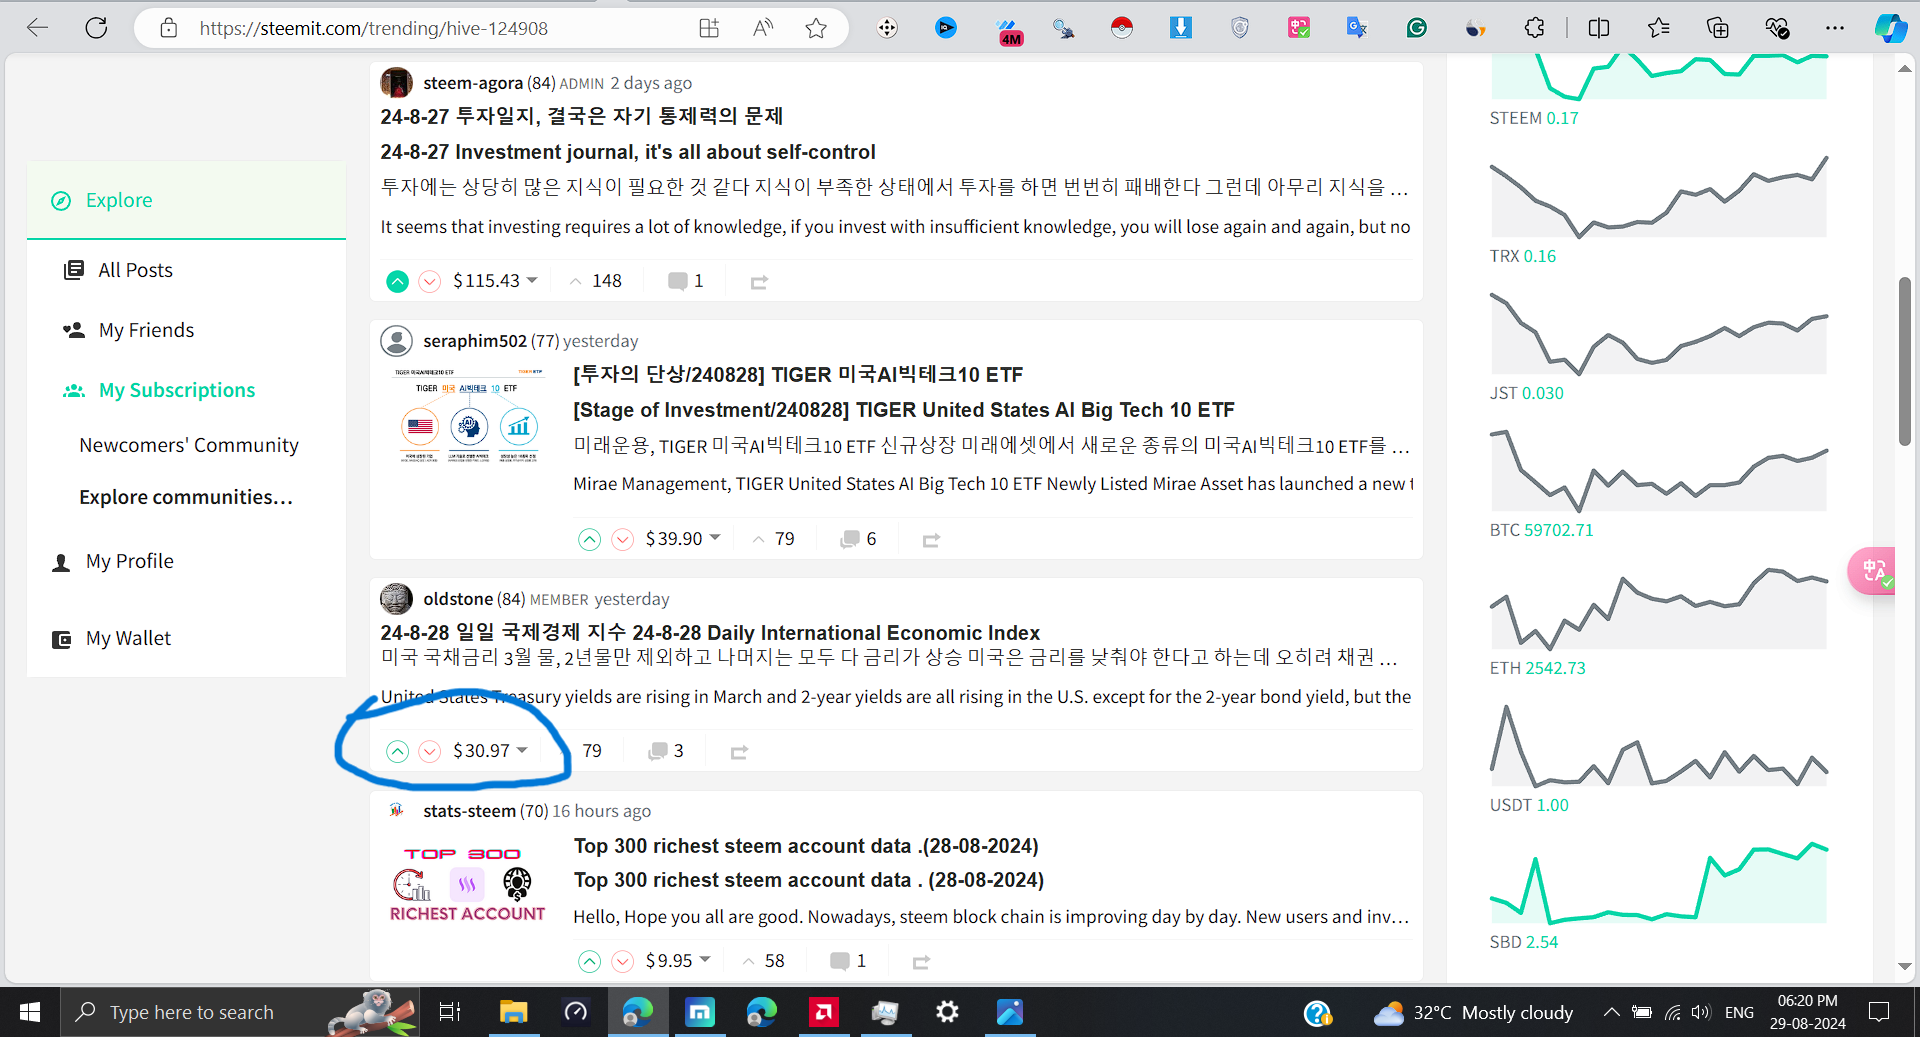This screenshot has height=1037, width=1920.
Task: Resteem the steem-agora investment journal post
Action: [x=759, y=283]
